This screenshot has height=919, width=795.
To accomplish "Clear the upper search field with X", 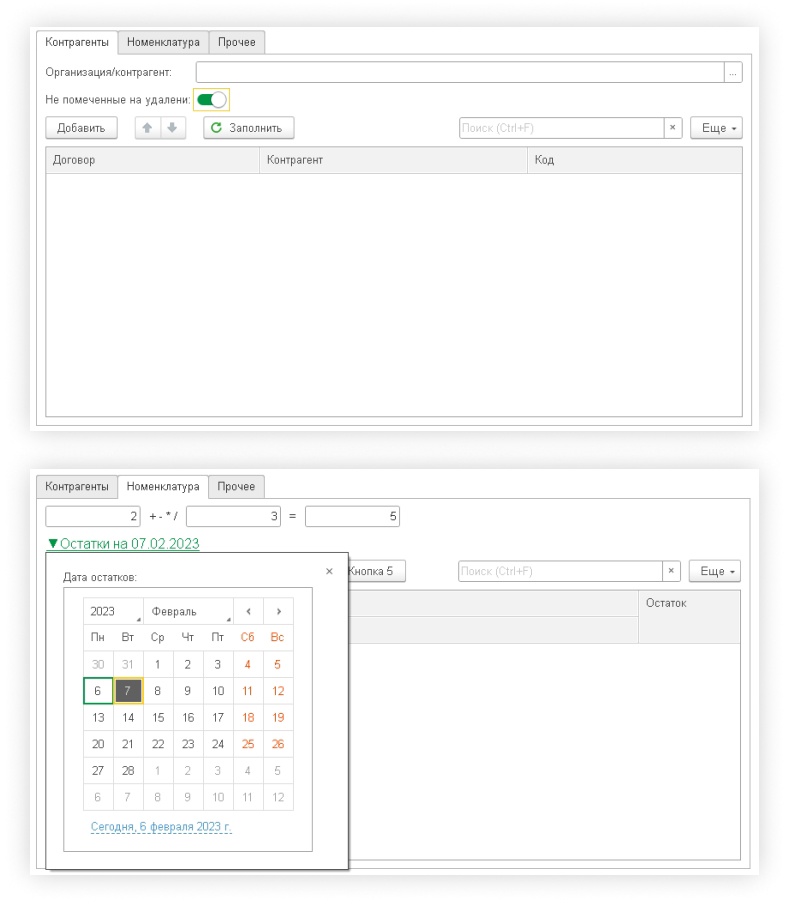I will click(673, 128).
